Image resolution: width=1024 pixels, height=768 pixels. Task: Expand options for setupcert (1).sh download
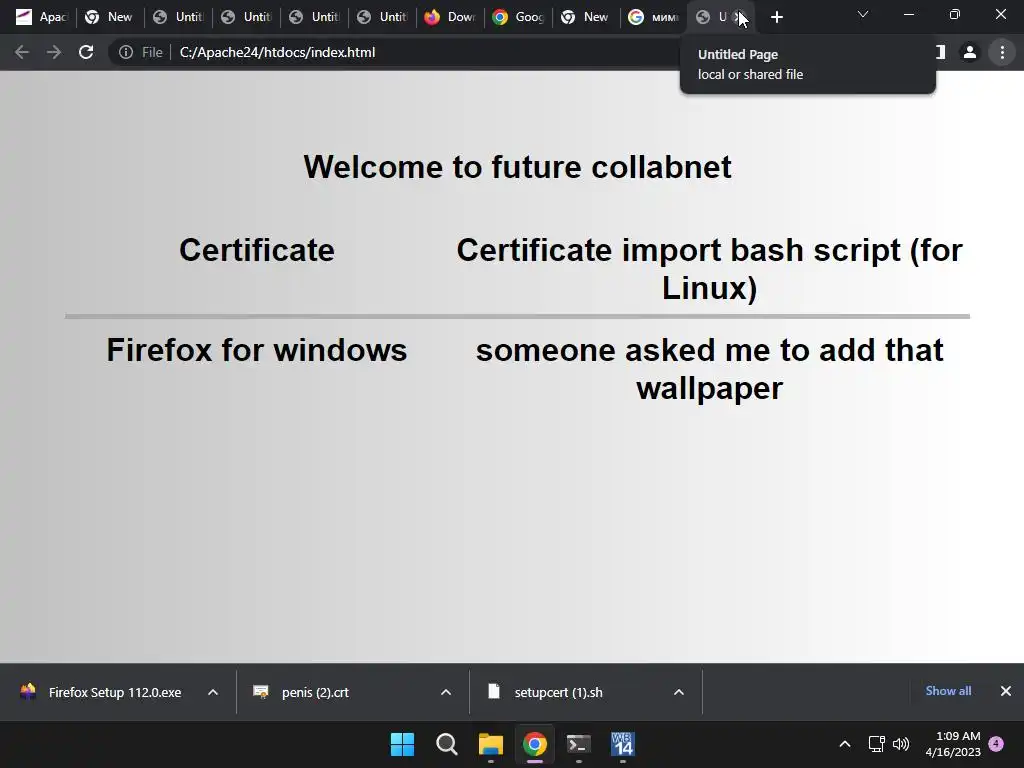pyautogui.click(x=679, y=692)
